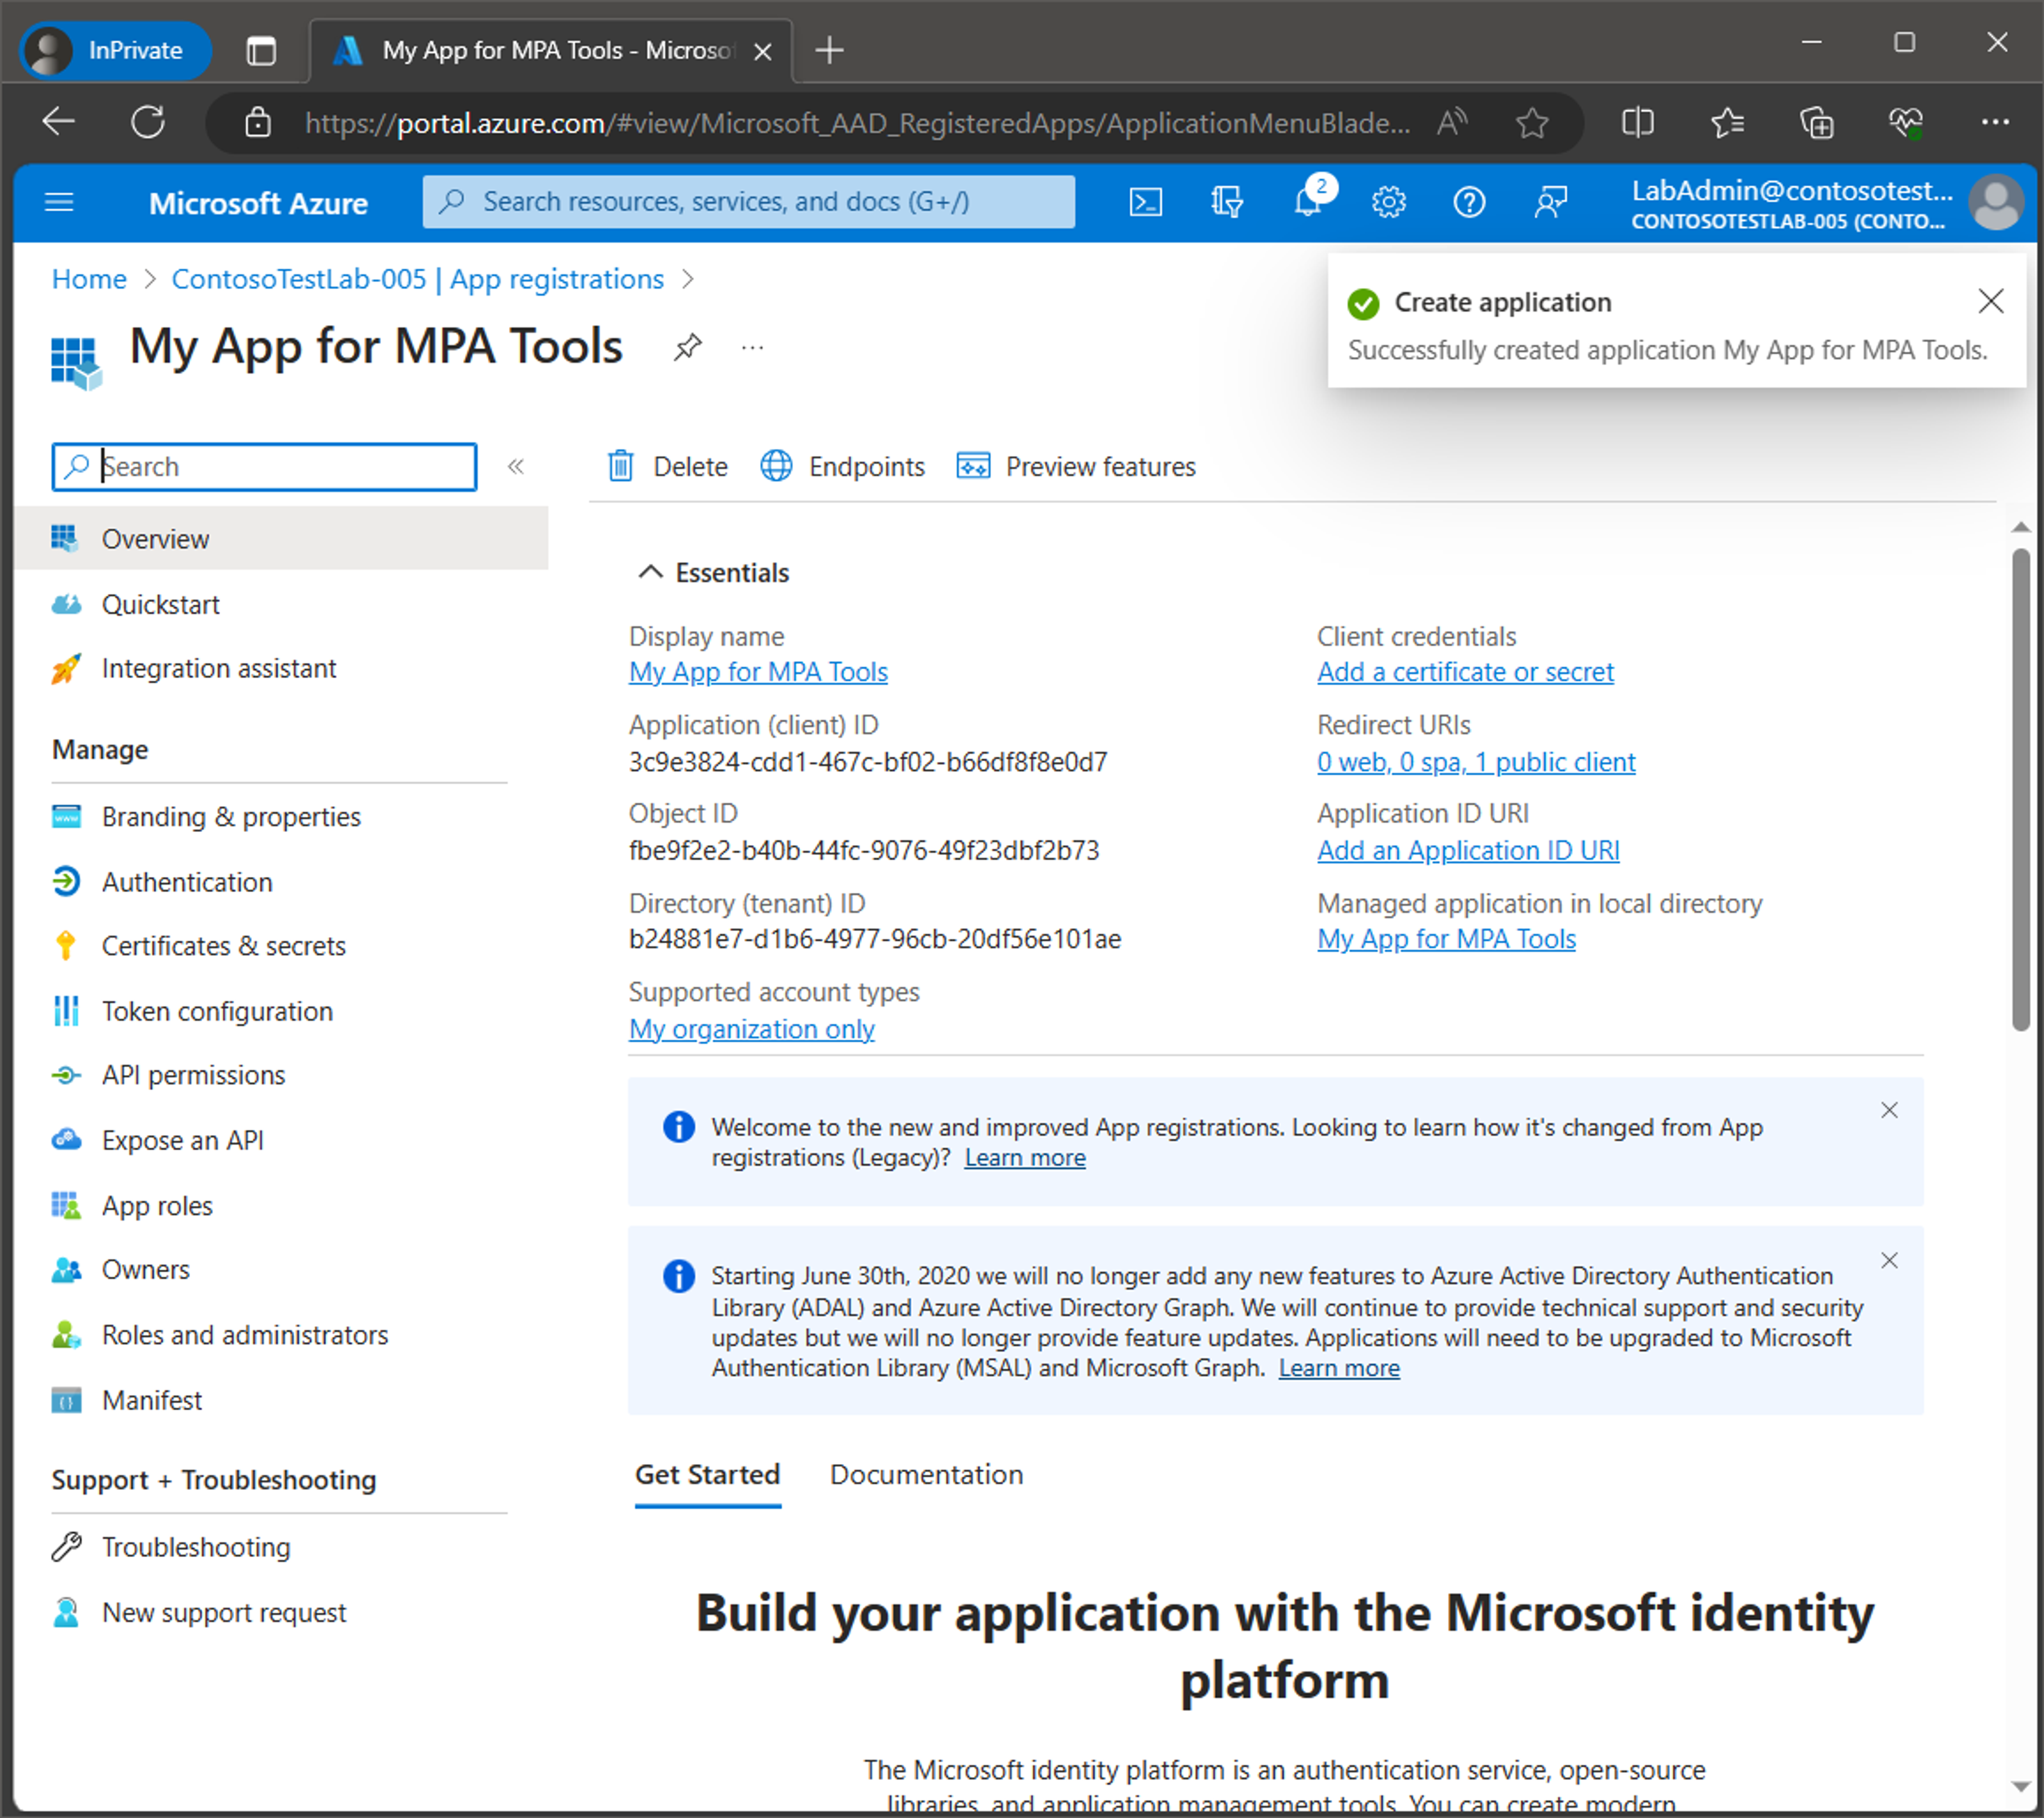Open Quickstart in the sidebar
The height and width of the screenshot is (1818, 2044).
160,605
